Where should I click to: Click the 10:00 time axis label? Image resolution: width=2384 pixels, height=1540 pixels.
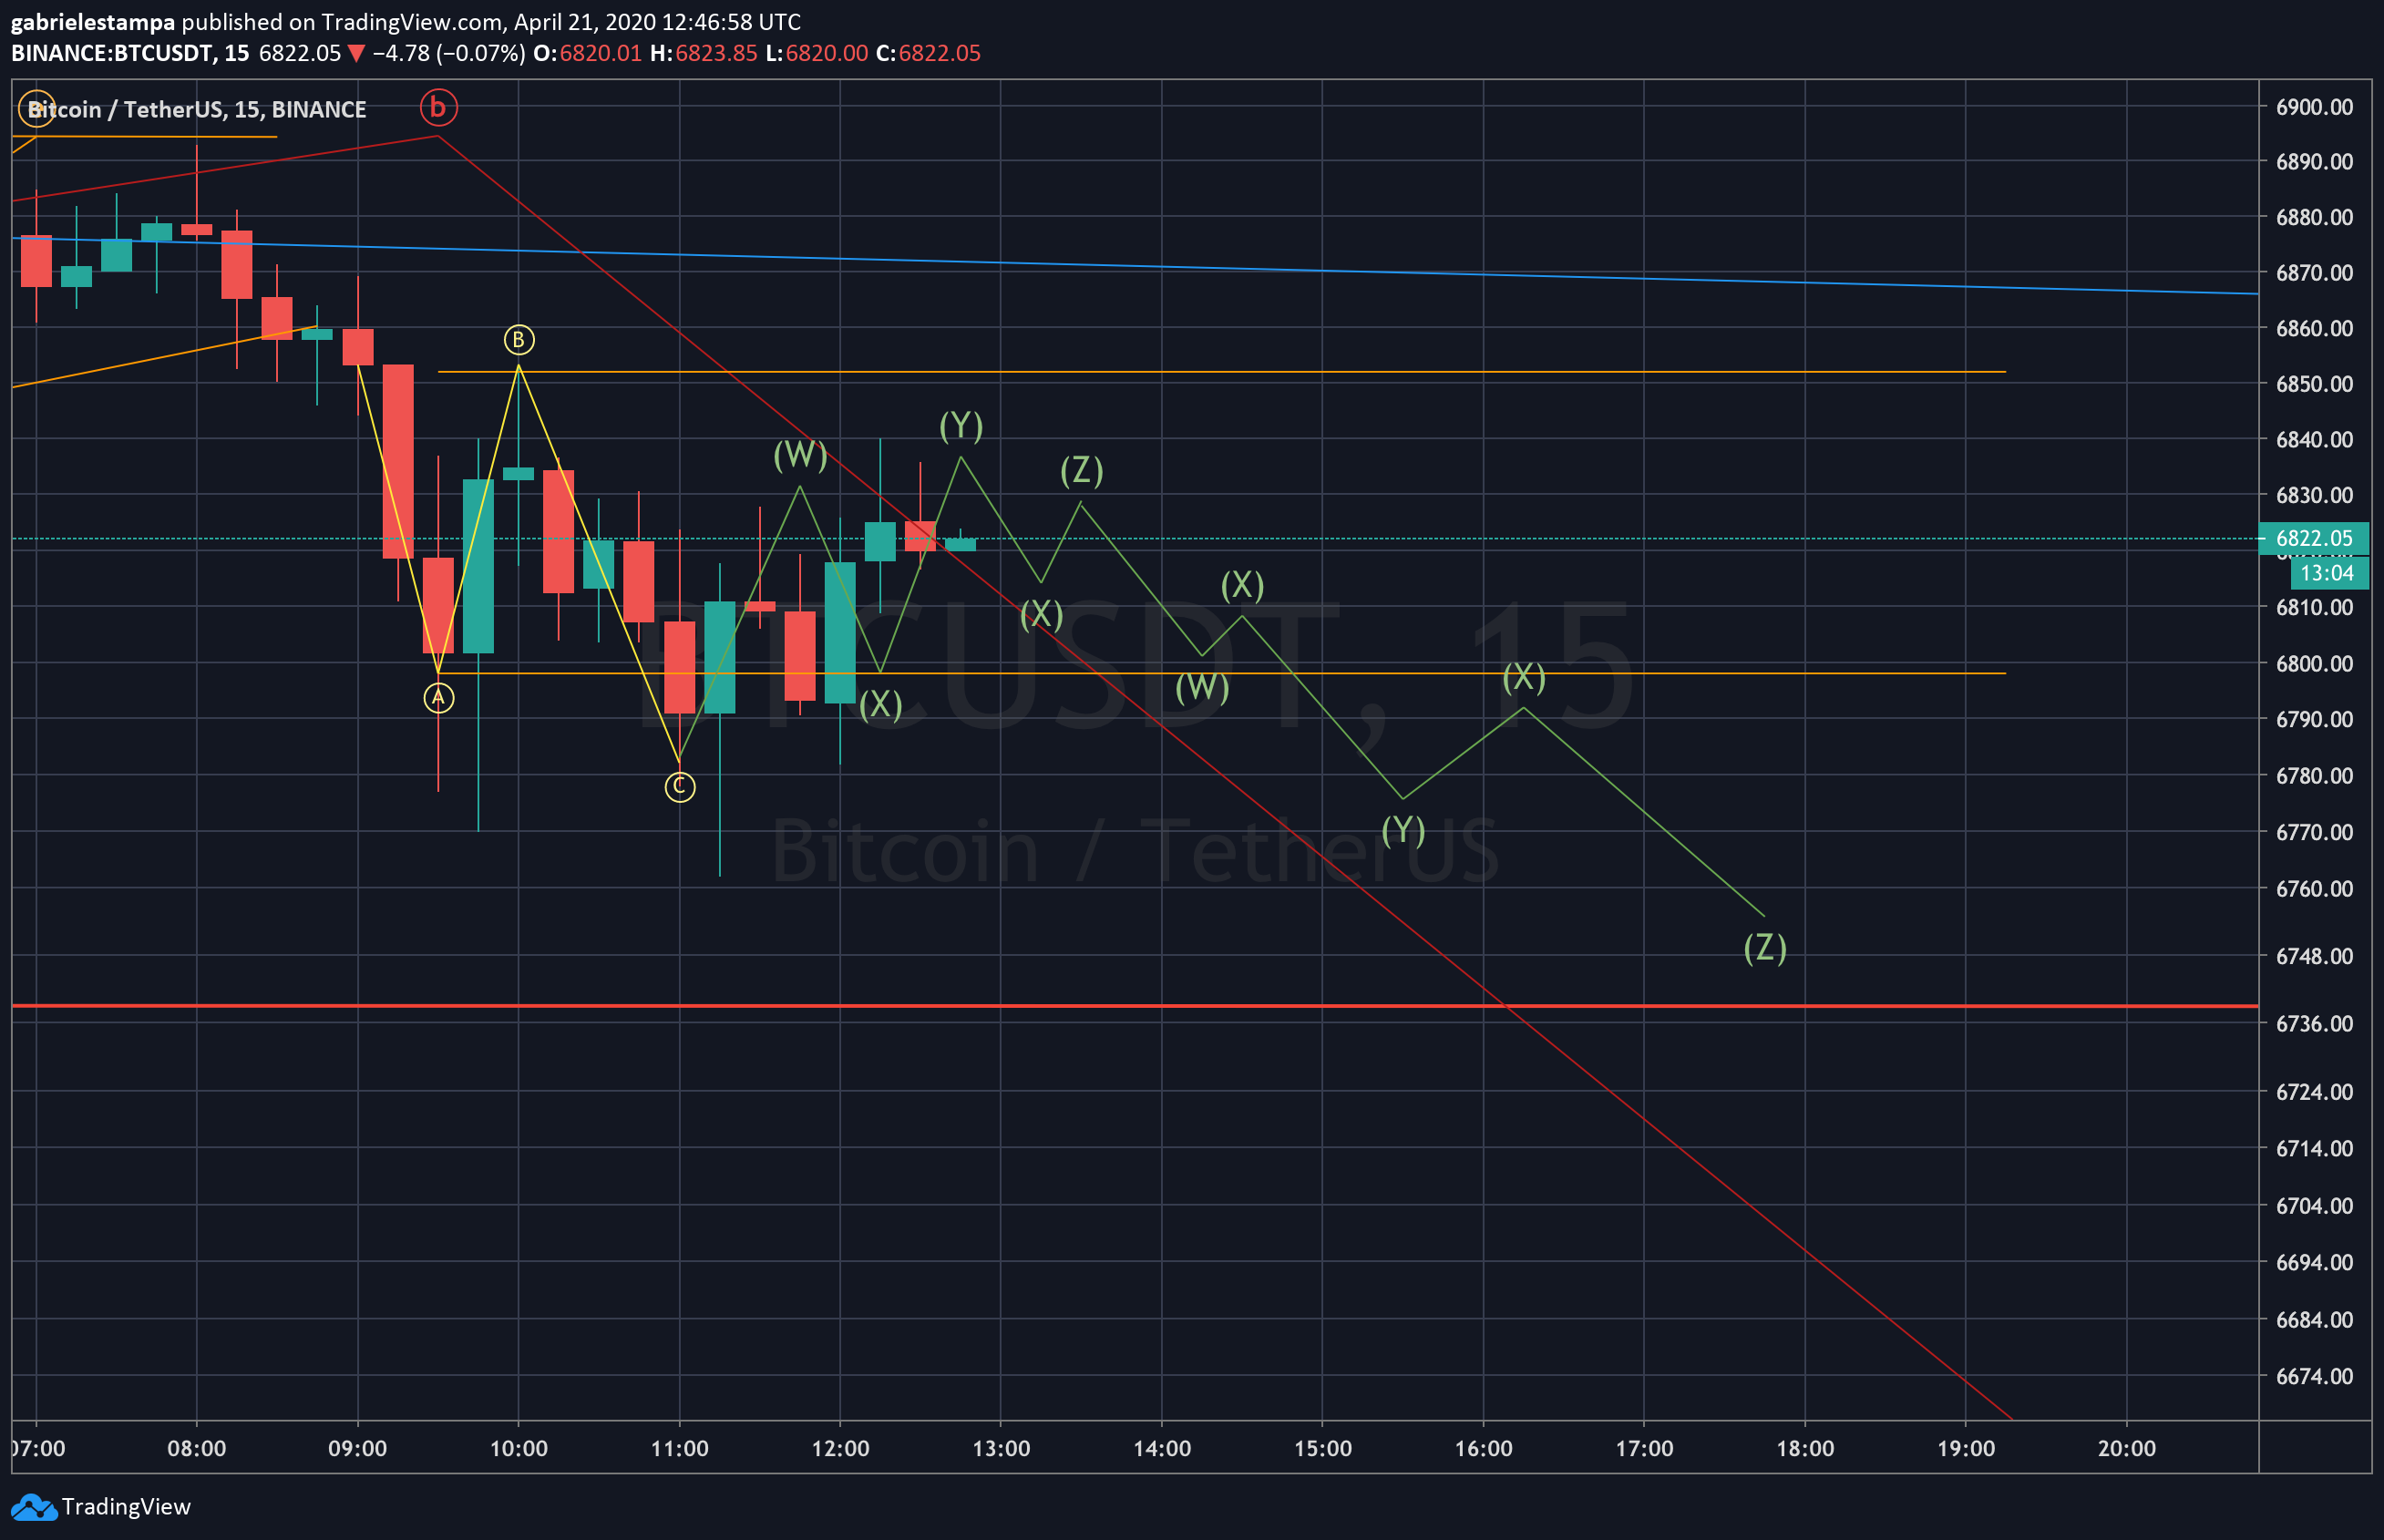[518, 1448]
